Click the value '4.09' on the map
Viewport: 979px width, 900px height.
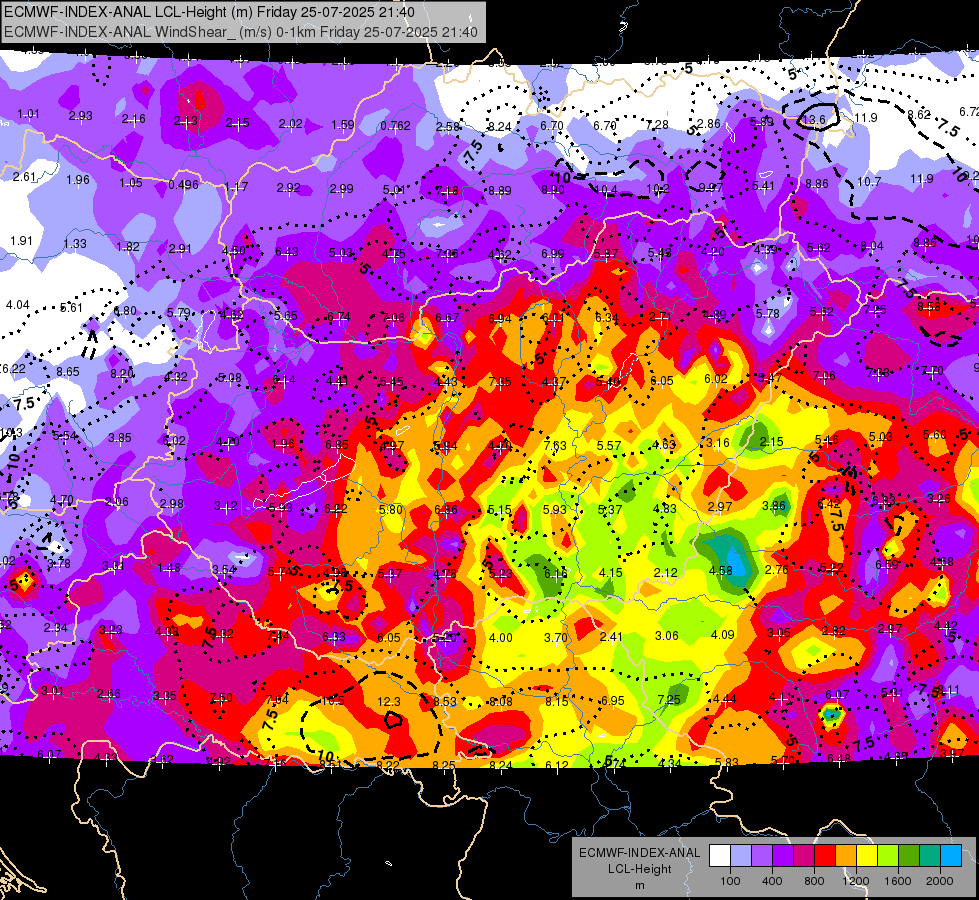(722, 635)
